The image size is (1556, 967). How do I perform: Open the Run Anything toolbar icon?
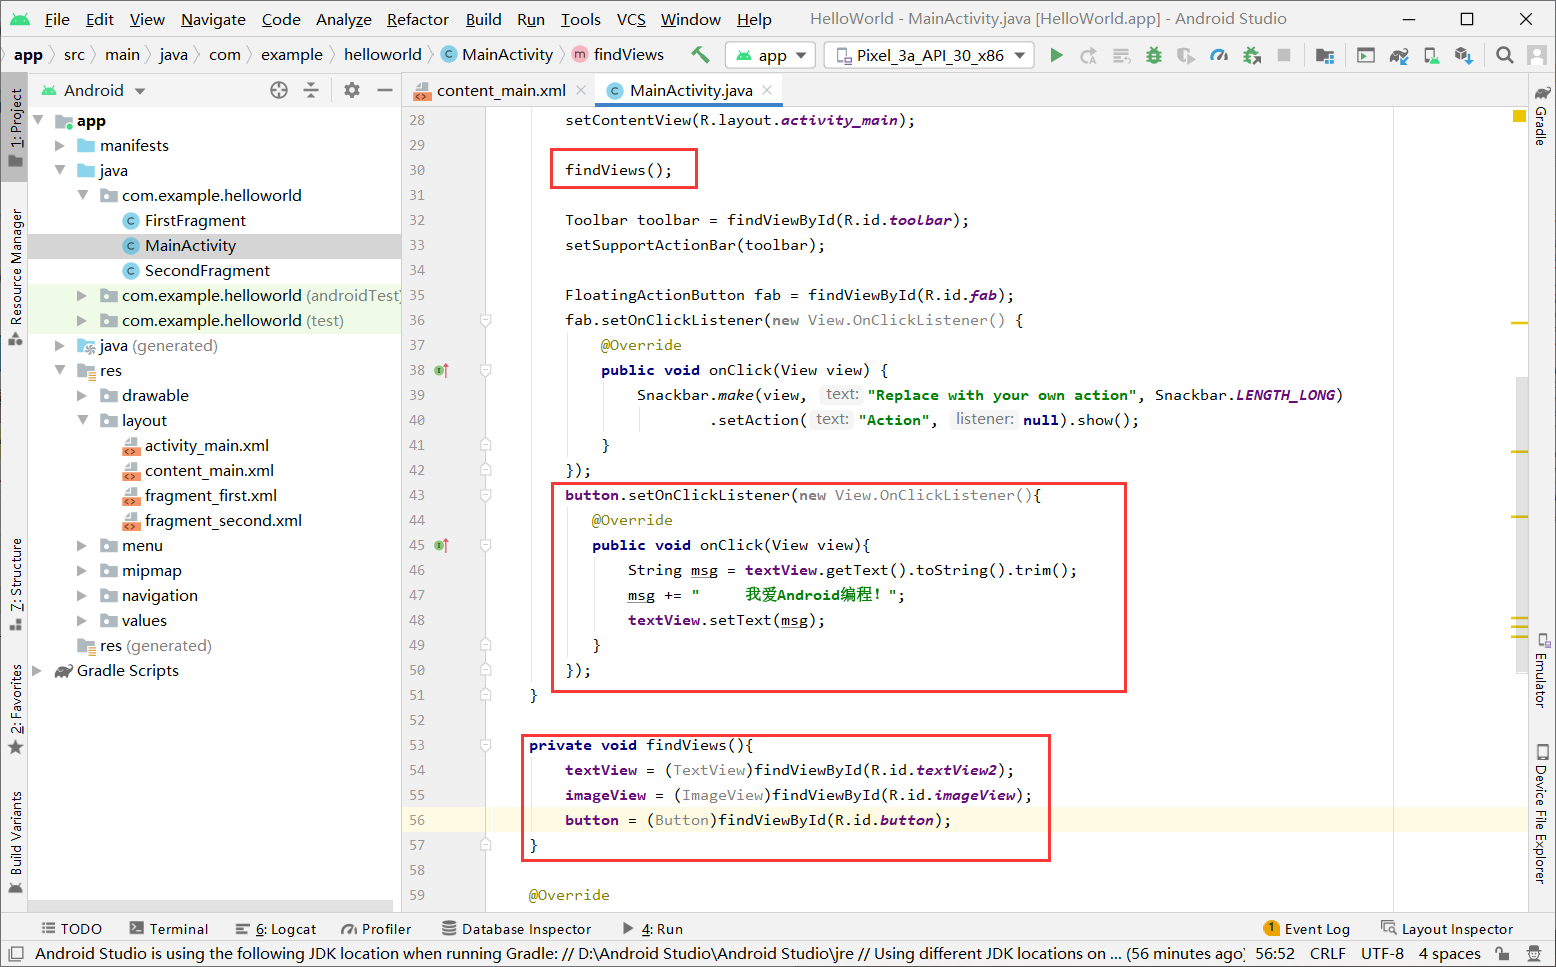coord(1366,55)
